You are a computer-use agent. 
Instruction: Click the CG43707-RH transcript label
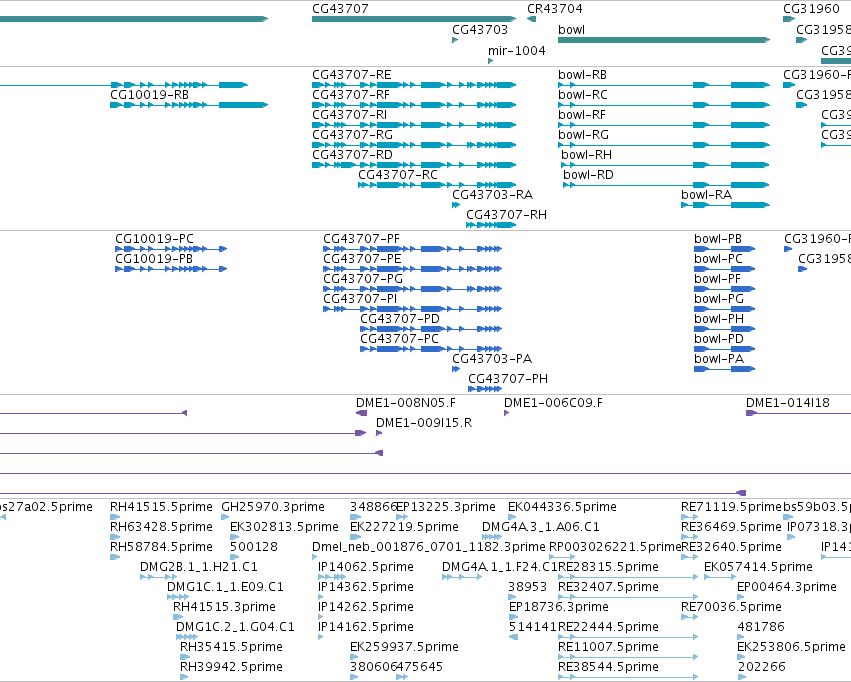click(x=506, y=215)
